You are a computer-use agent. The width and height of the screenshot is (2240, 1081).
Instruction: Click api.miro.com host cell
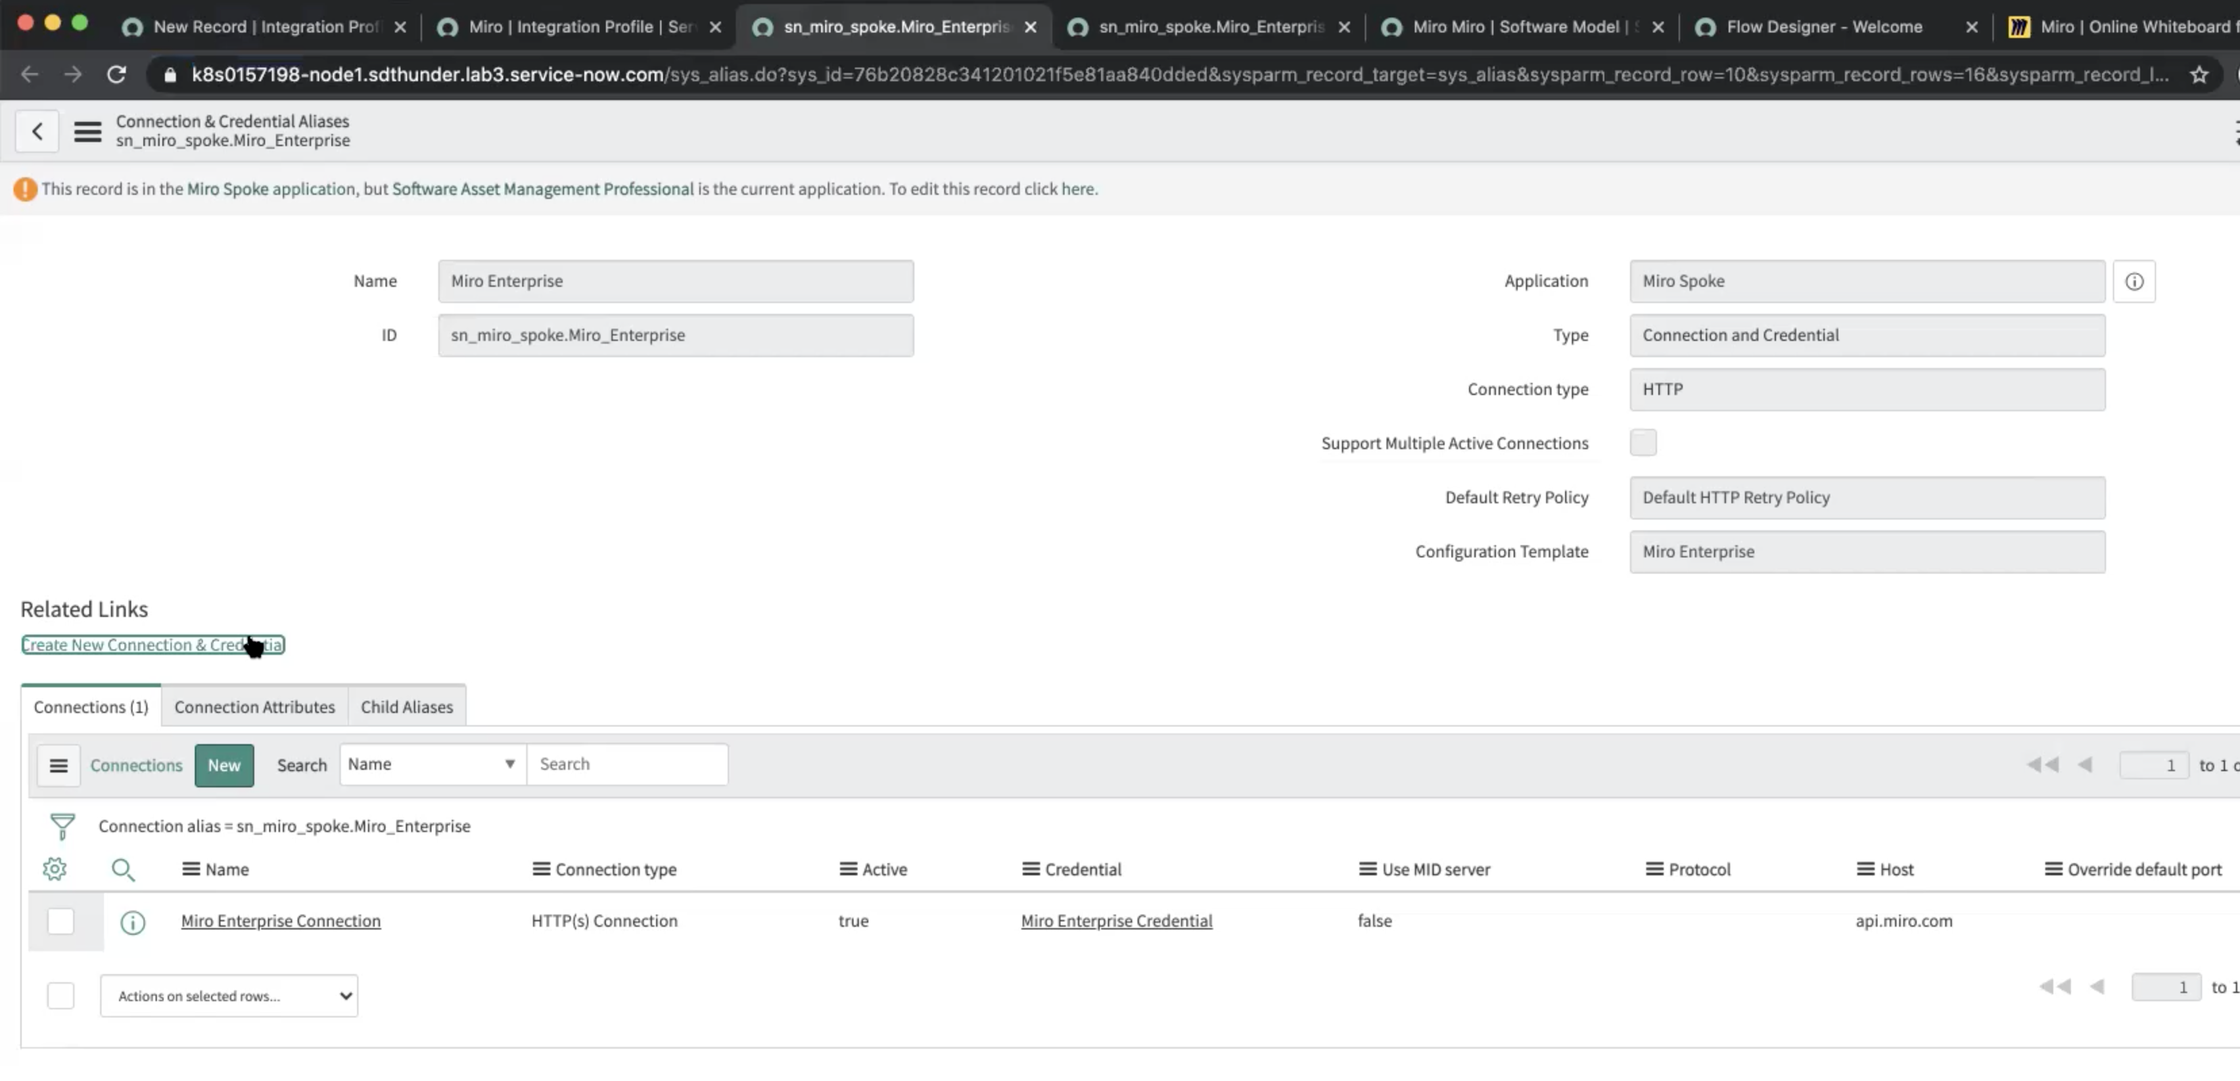tap(1904, 921)
